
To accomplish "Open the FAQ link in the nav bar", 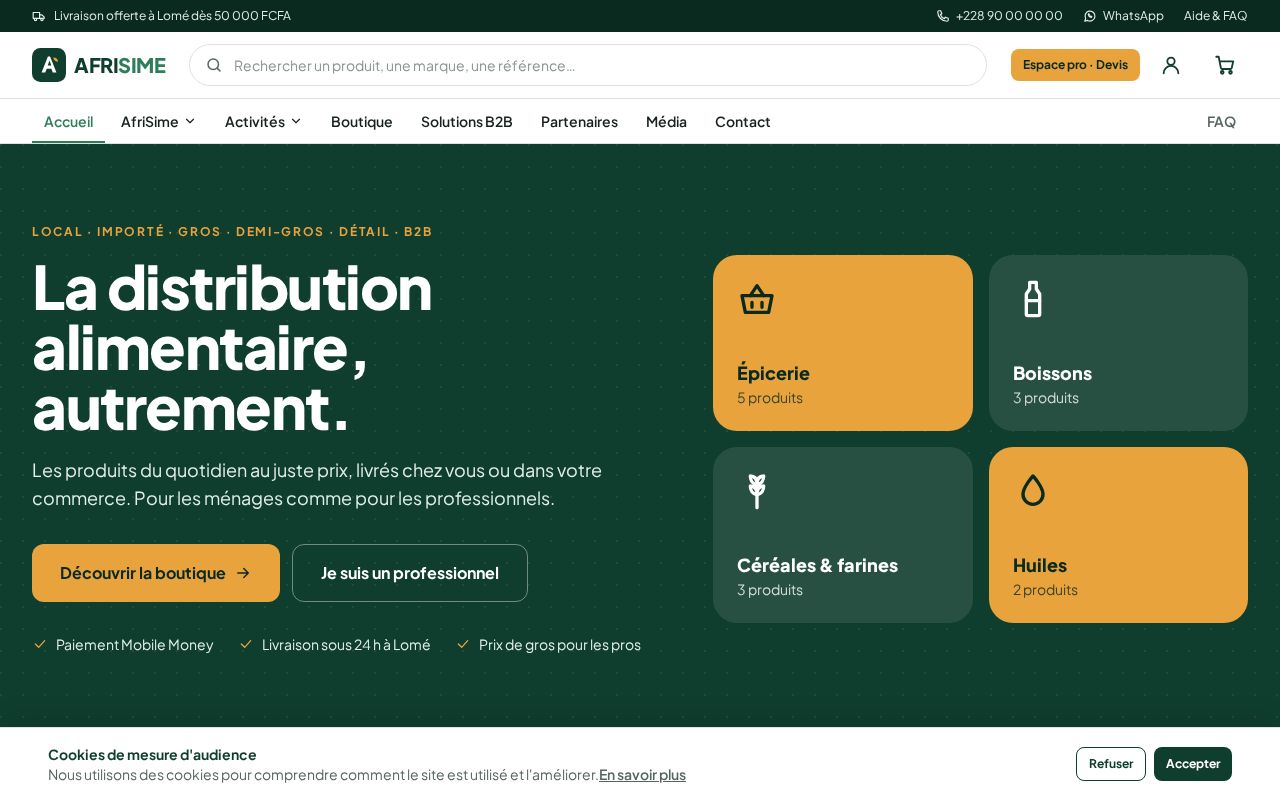I will [x=1221, y=121].
